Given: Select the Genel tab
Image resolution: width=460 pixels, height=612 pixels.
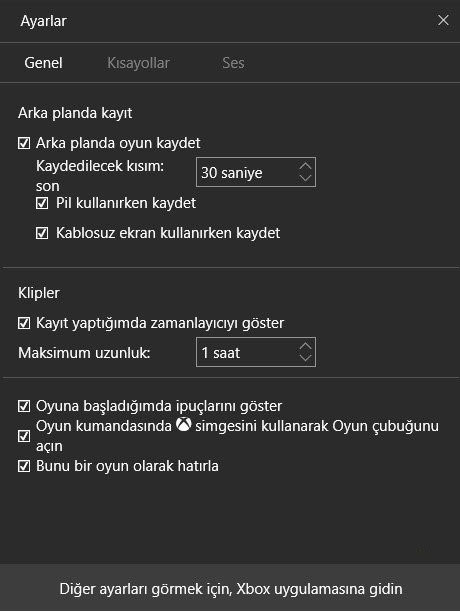Looking at the screenshot, I should pyautogui.click(x=43, y=63).
